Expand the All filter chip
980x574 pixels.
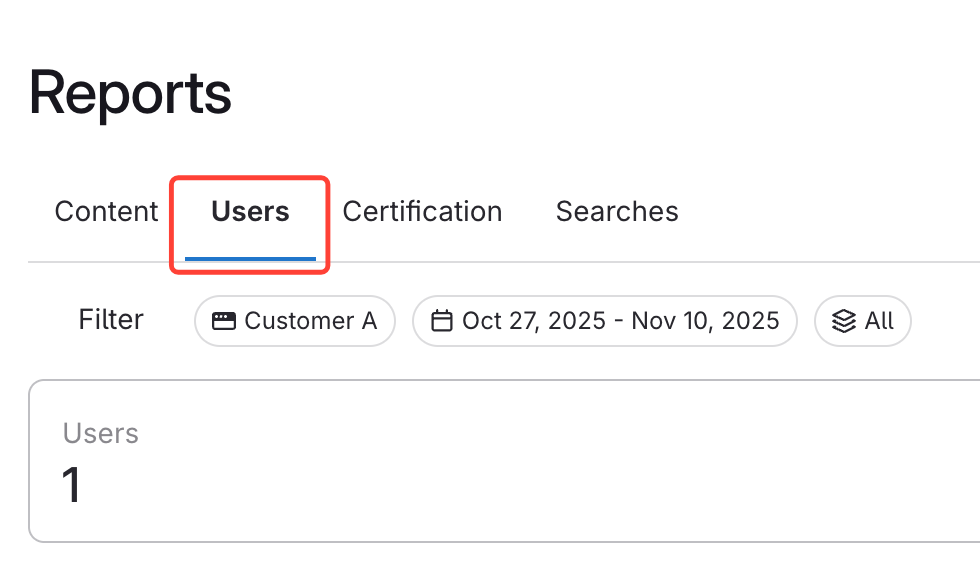[862, 321]
